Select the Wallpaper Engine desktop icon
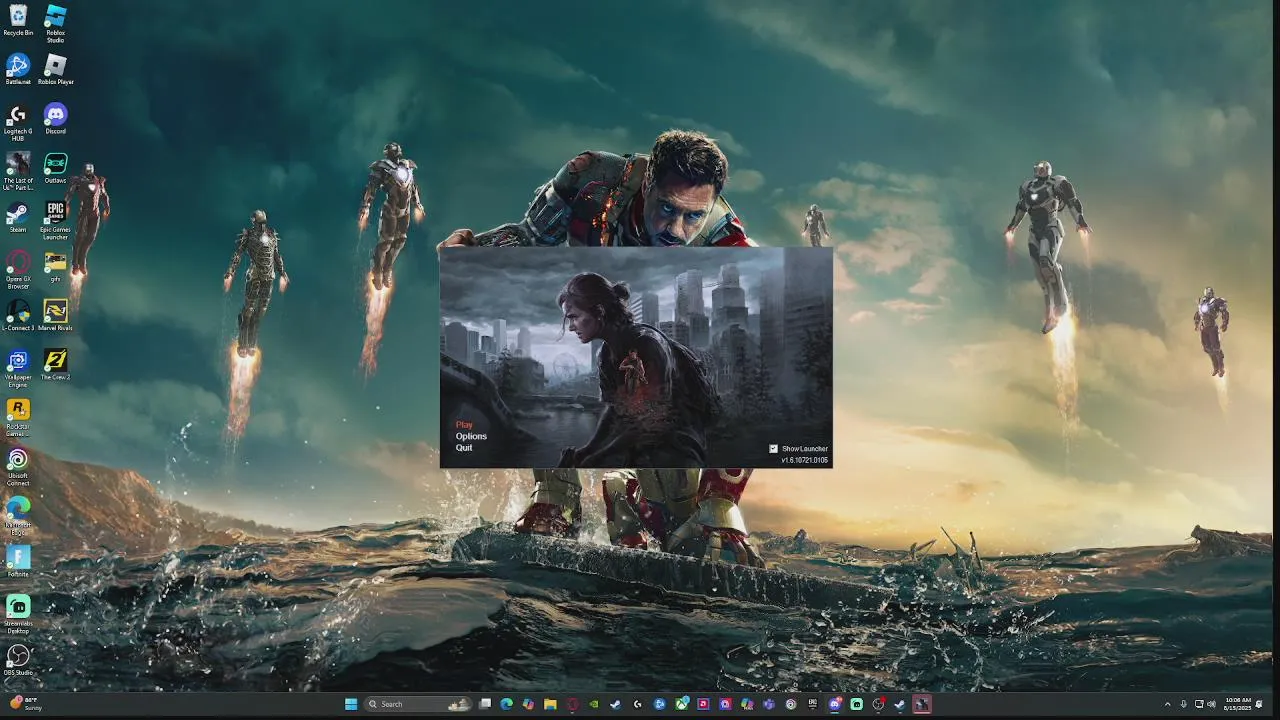 tap(18, 367)
